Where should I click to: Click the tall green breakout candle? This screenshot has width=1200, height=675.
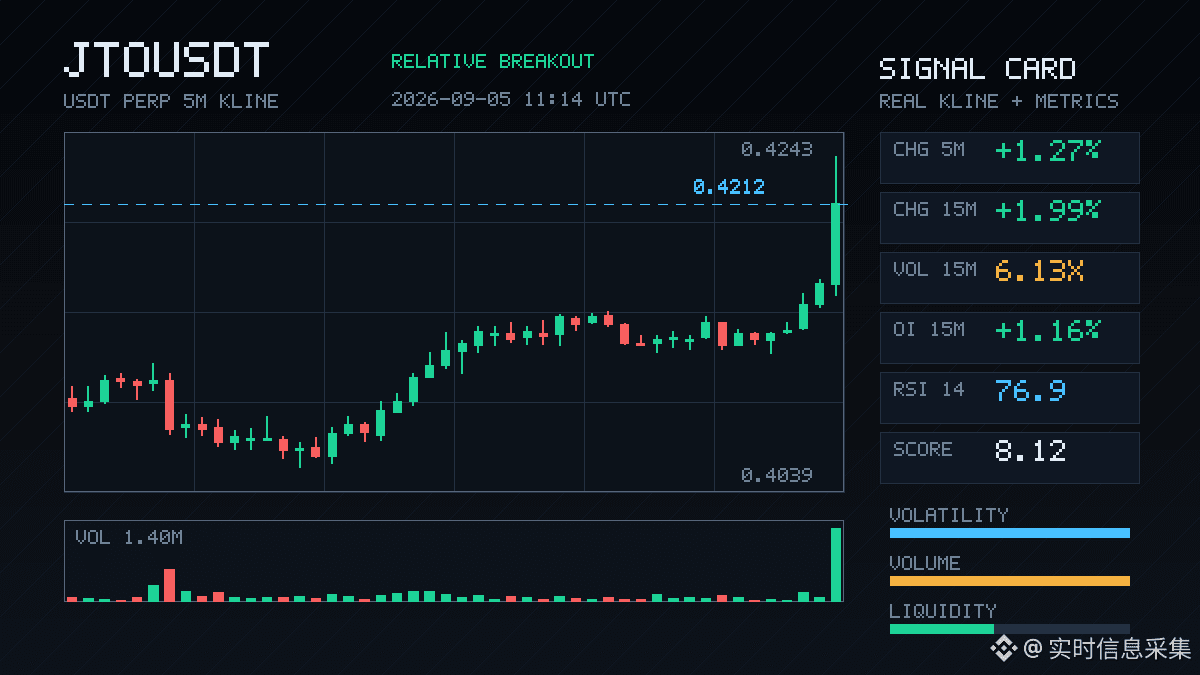(x=835, y=243)
